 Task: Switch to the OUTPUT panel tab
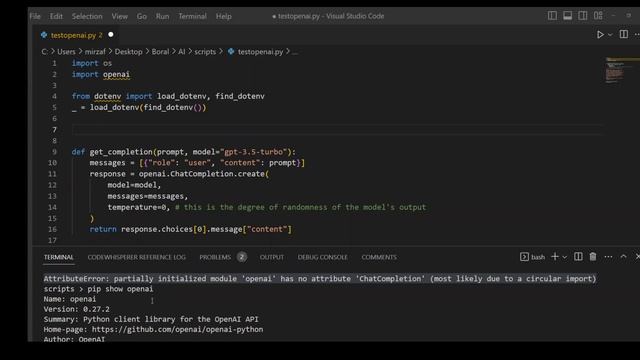point(271,257)
